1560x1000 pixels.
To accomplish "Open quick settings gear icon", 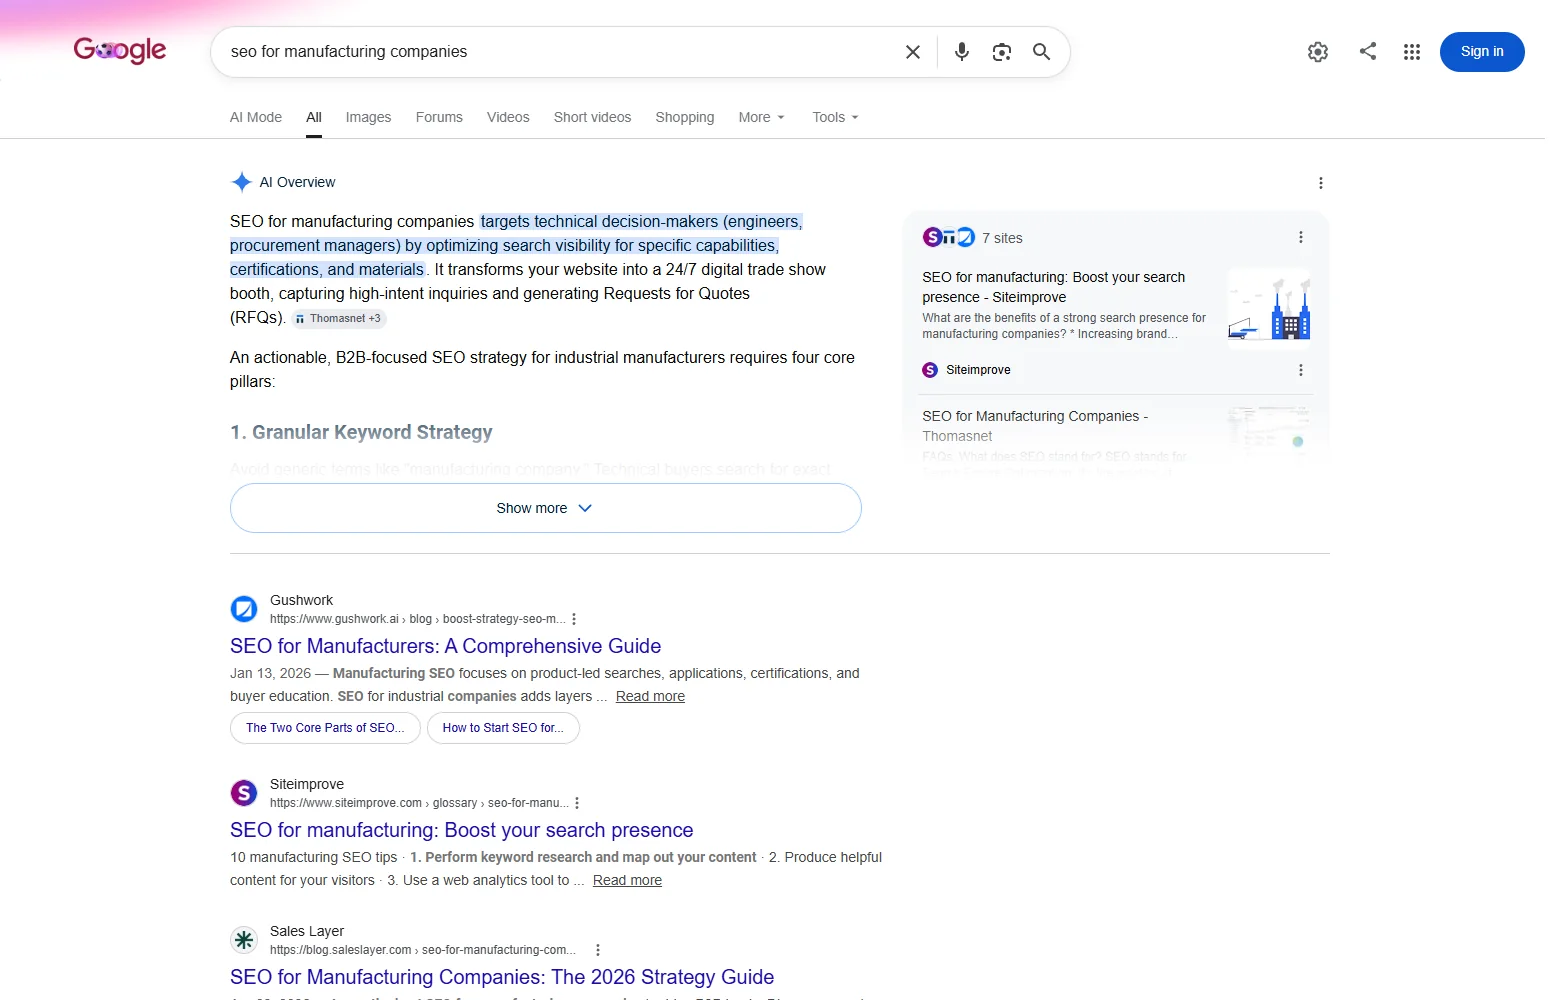I will point(1318,52).
